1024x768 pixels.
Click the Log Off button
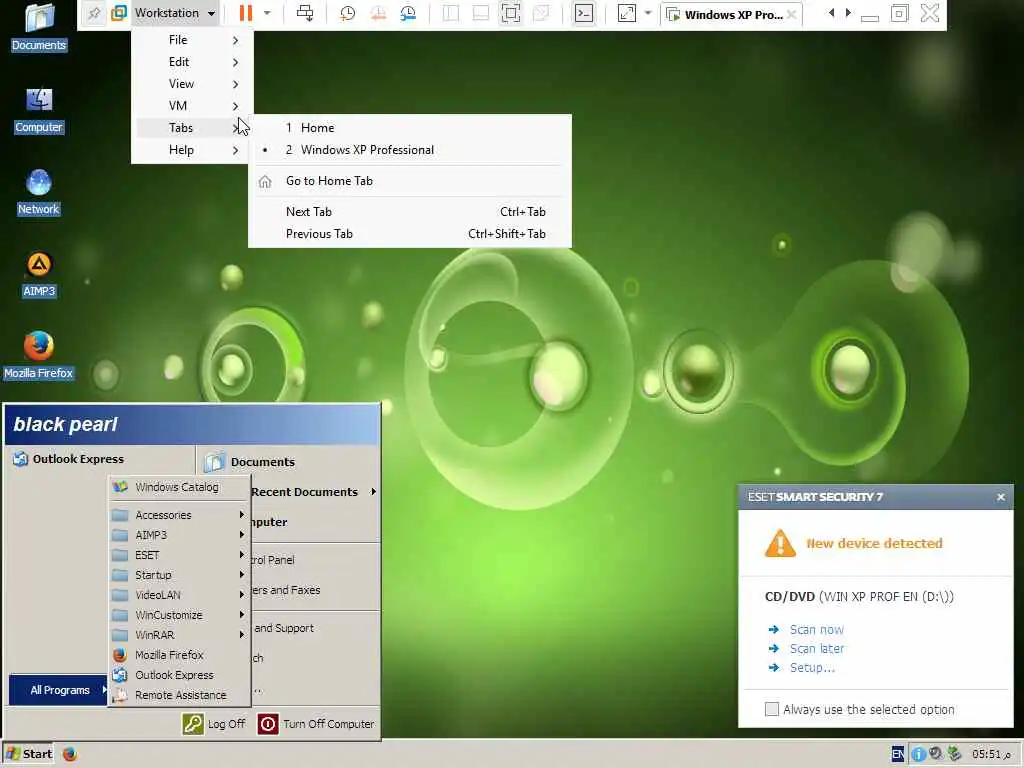[x=214, y=724]
